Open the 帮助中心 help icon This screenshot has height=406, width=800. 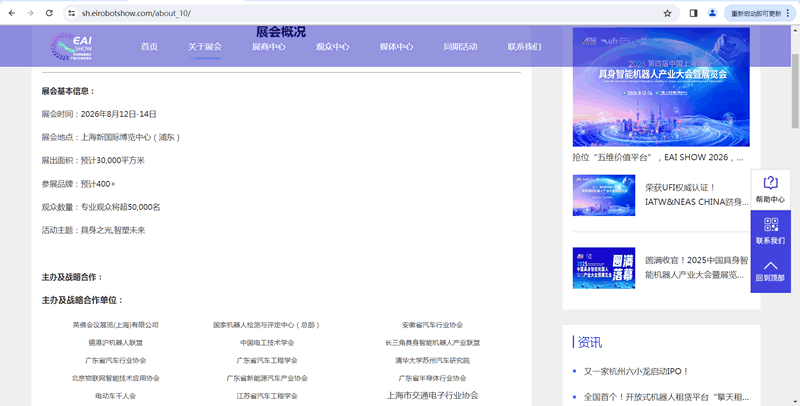770,183
